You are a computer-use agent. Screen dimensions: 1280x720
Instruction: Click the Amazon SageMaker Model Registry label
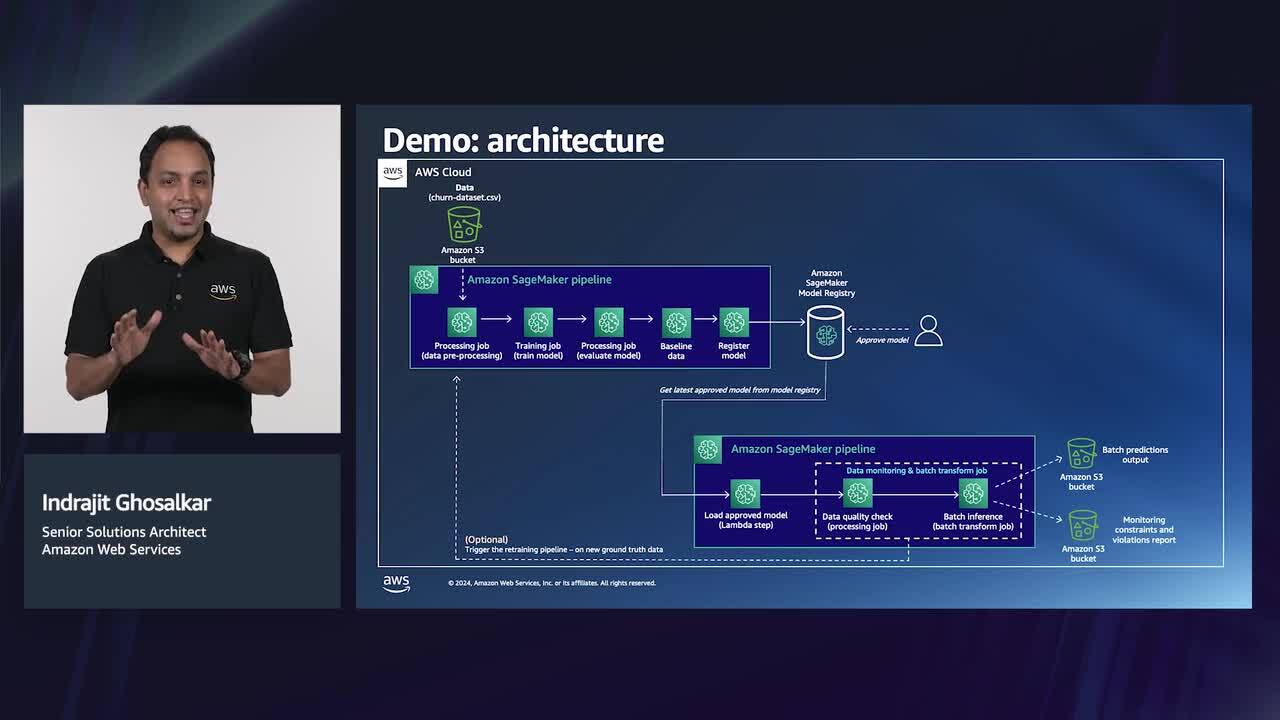(x=826, y=283)
